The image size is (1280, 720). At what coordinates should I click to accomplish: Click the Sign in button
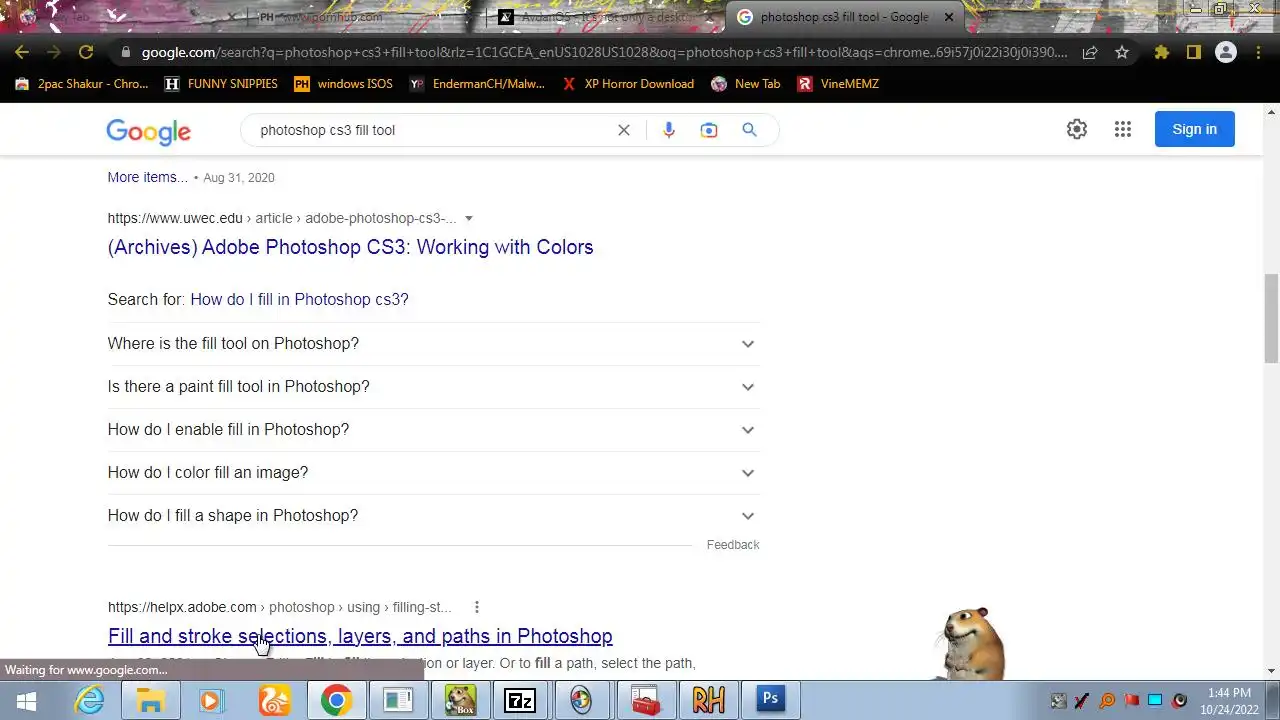click(x=1195, y=129)
